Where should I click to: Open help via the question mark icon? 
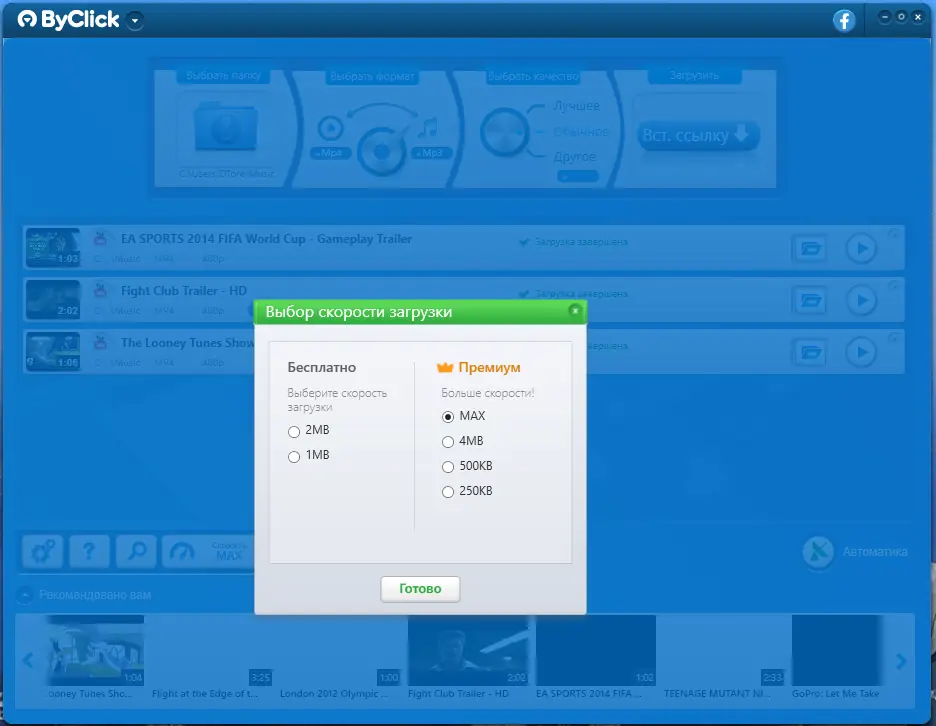click(x=89, y=550)
